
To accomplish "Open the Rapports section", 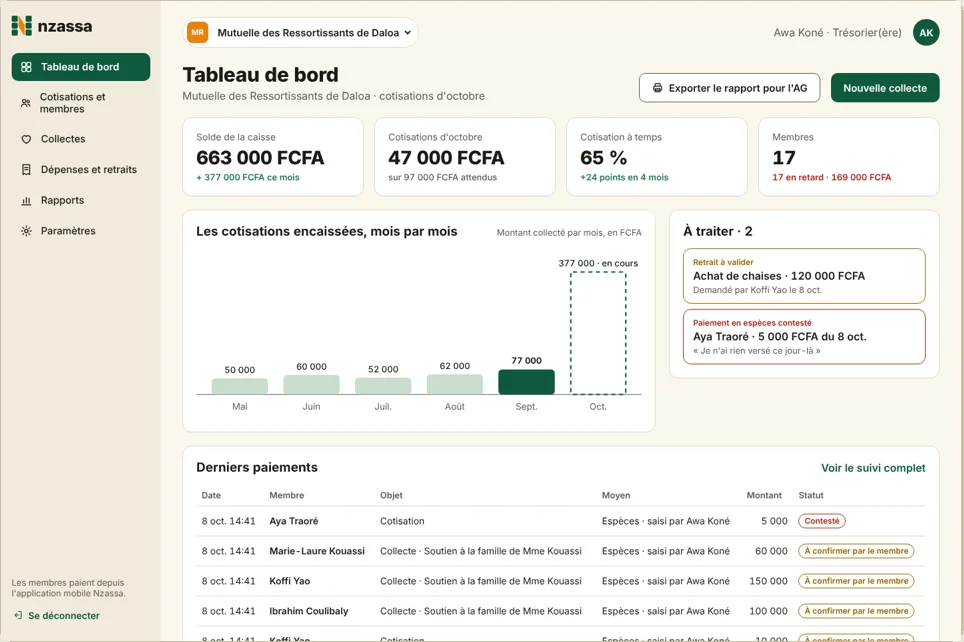I will pos(81,200).
